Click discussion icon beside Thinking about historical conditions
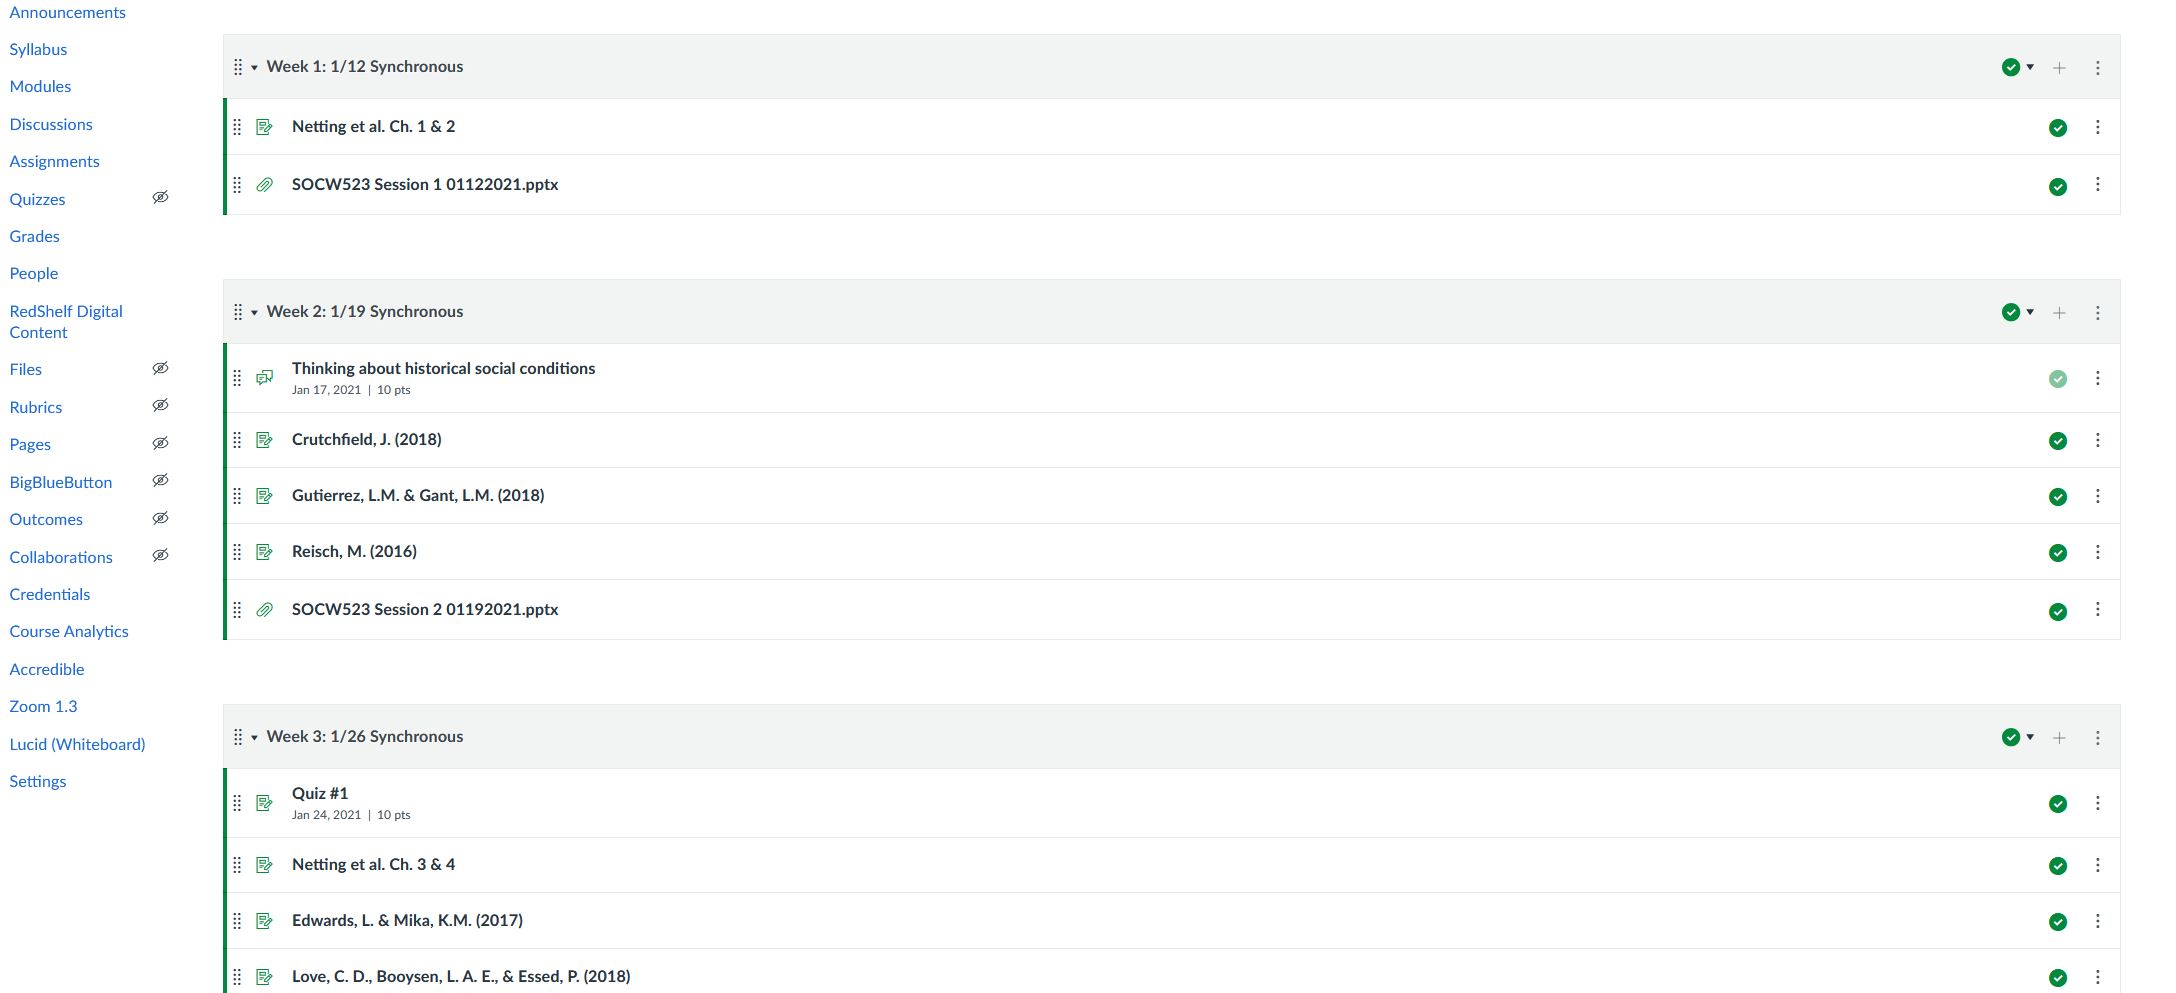Screen dimensions: 2176x993 click(264, 378)
